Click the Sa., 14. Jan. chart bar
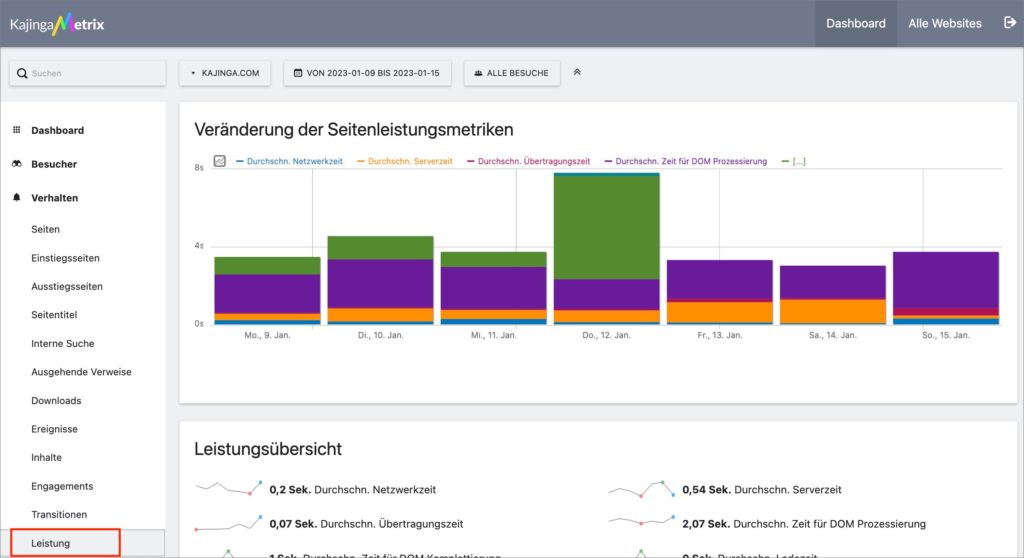The image size is (1024, 558). click(833, 295)
